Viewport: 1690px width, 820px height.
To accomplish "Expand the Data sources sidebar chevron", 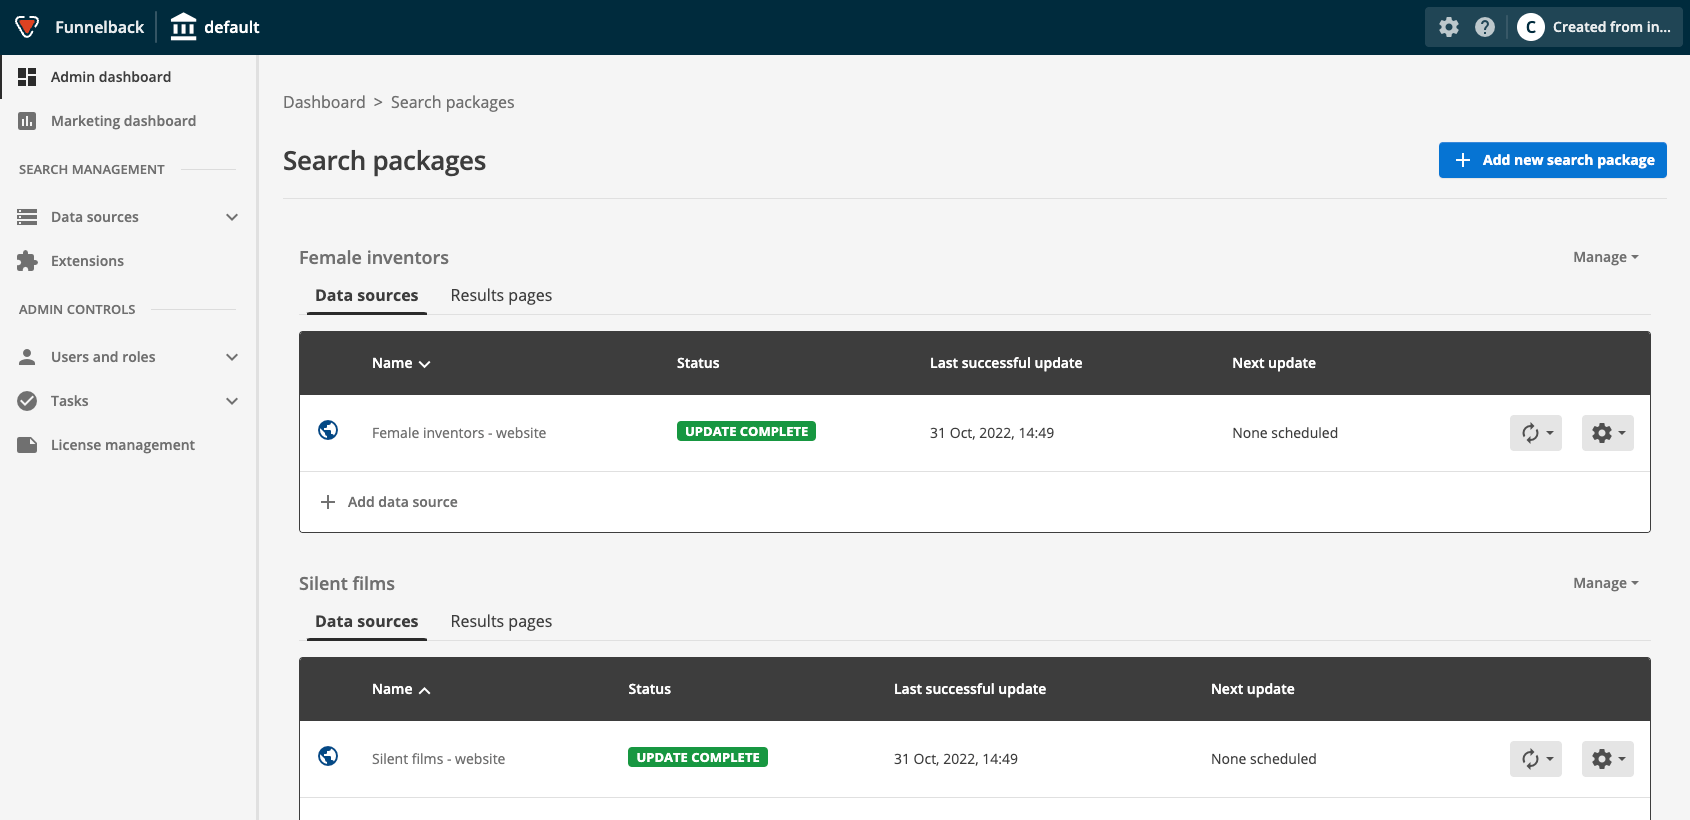I will click(x=232, y=217).
